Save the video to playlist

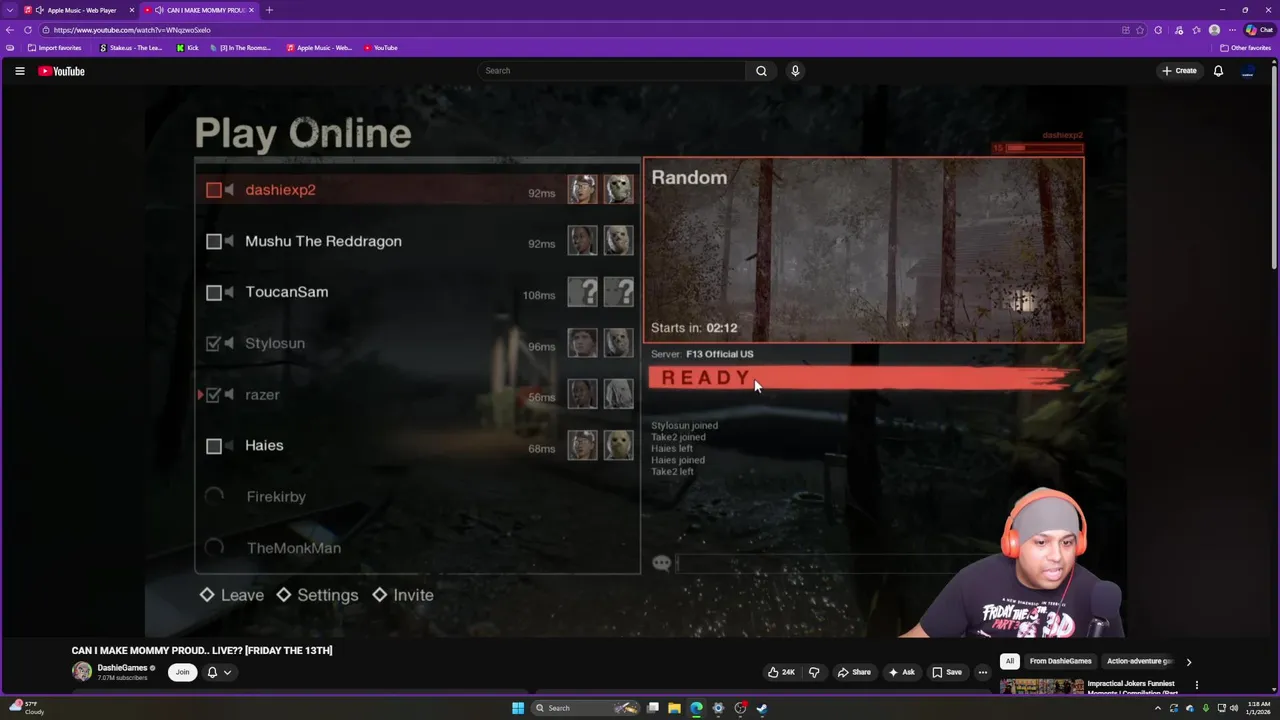coord(946,672)
